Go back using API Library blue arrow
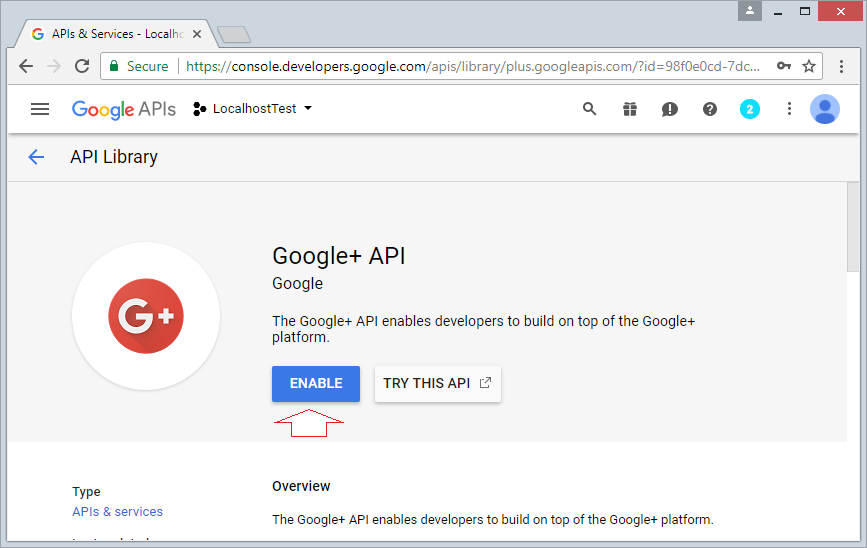This screenshot has width=867, height=548. pos(36,157)
